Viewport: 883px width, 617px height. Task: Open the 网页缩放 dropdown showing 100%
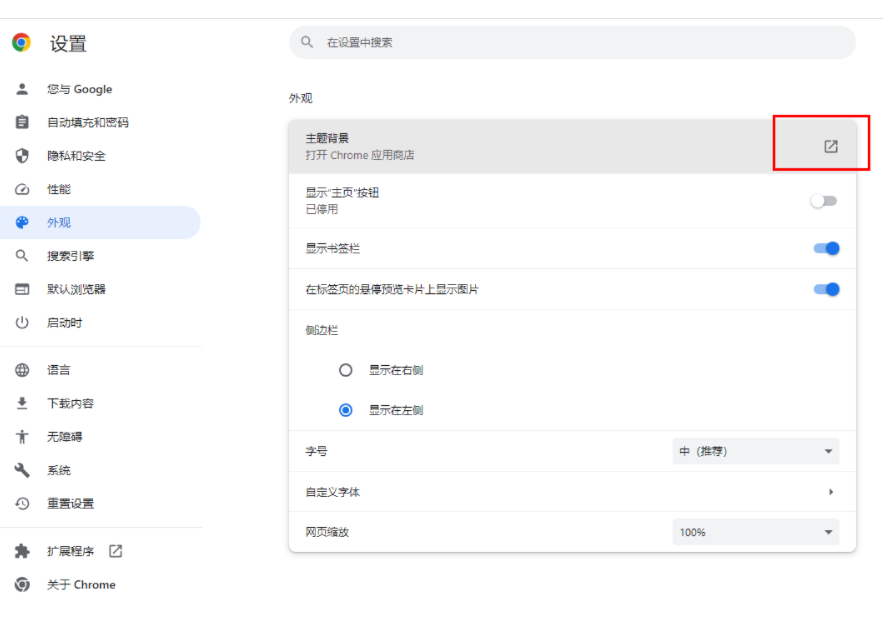(x=755, y=532)
